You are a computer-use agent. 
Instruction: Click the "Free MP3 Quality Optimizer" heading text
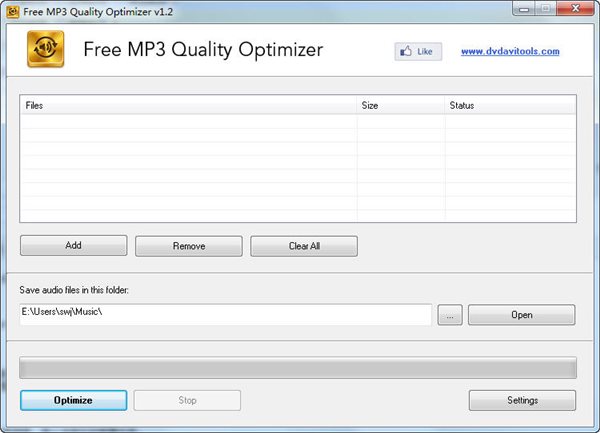(203, 50)
